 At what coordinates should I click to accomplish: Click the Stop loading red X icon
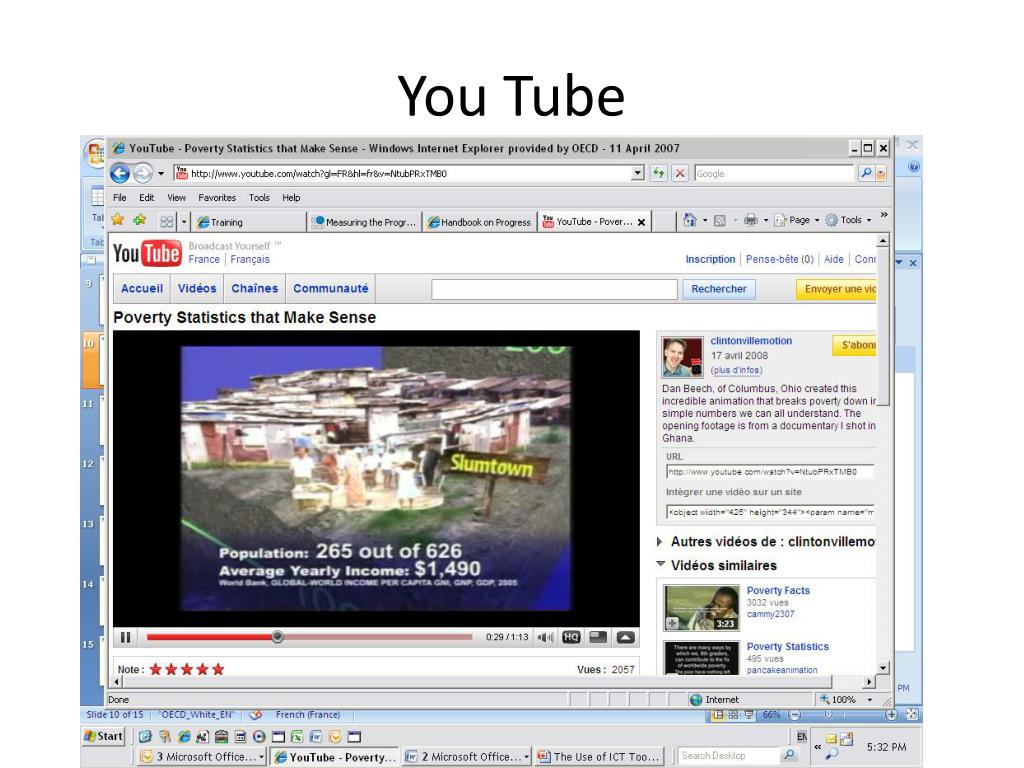point(680,173)
